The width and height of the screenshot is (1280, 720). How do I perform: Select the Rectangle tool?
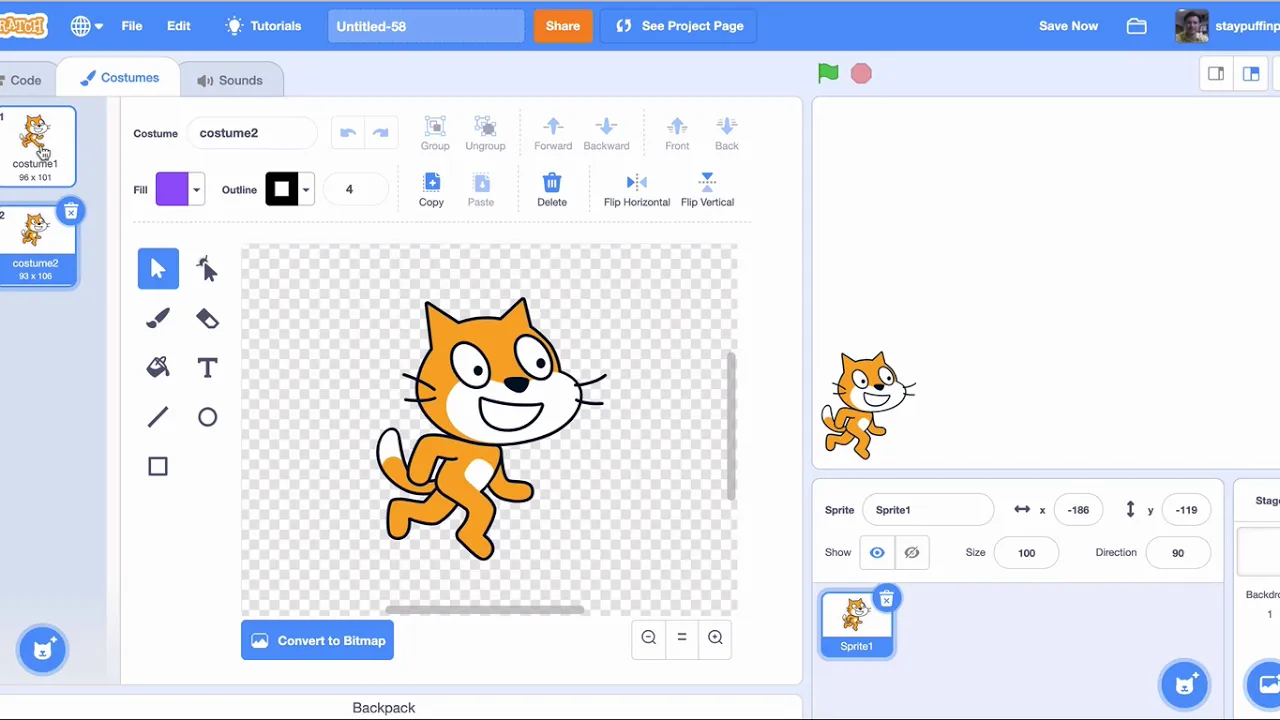tap(158, 466)
